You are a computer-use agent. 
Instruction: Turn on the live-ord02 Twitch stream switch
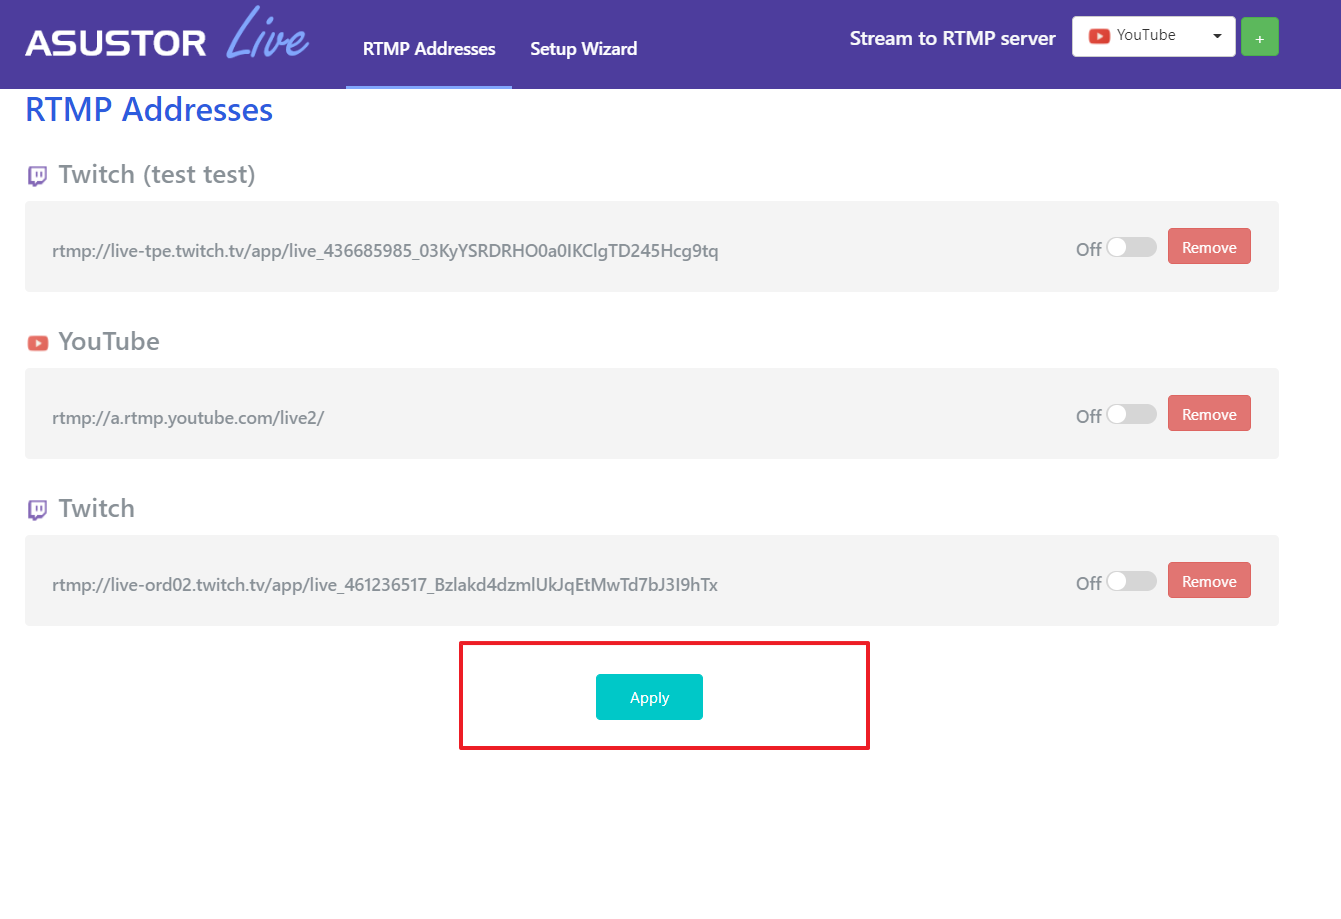1131,581
